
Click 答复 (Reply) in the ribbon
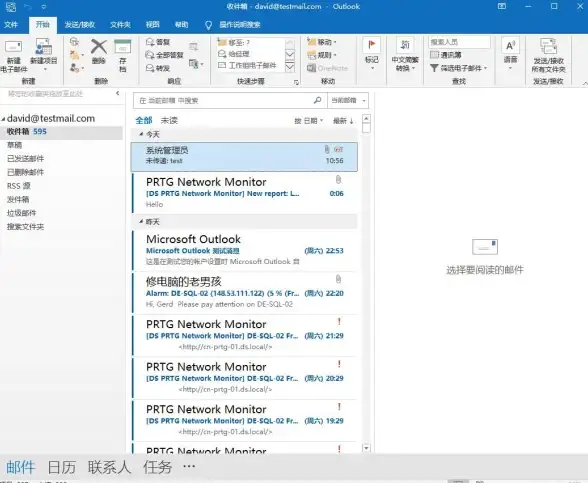(x=158, y=42)
